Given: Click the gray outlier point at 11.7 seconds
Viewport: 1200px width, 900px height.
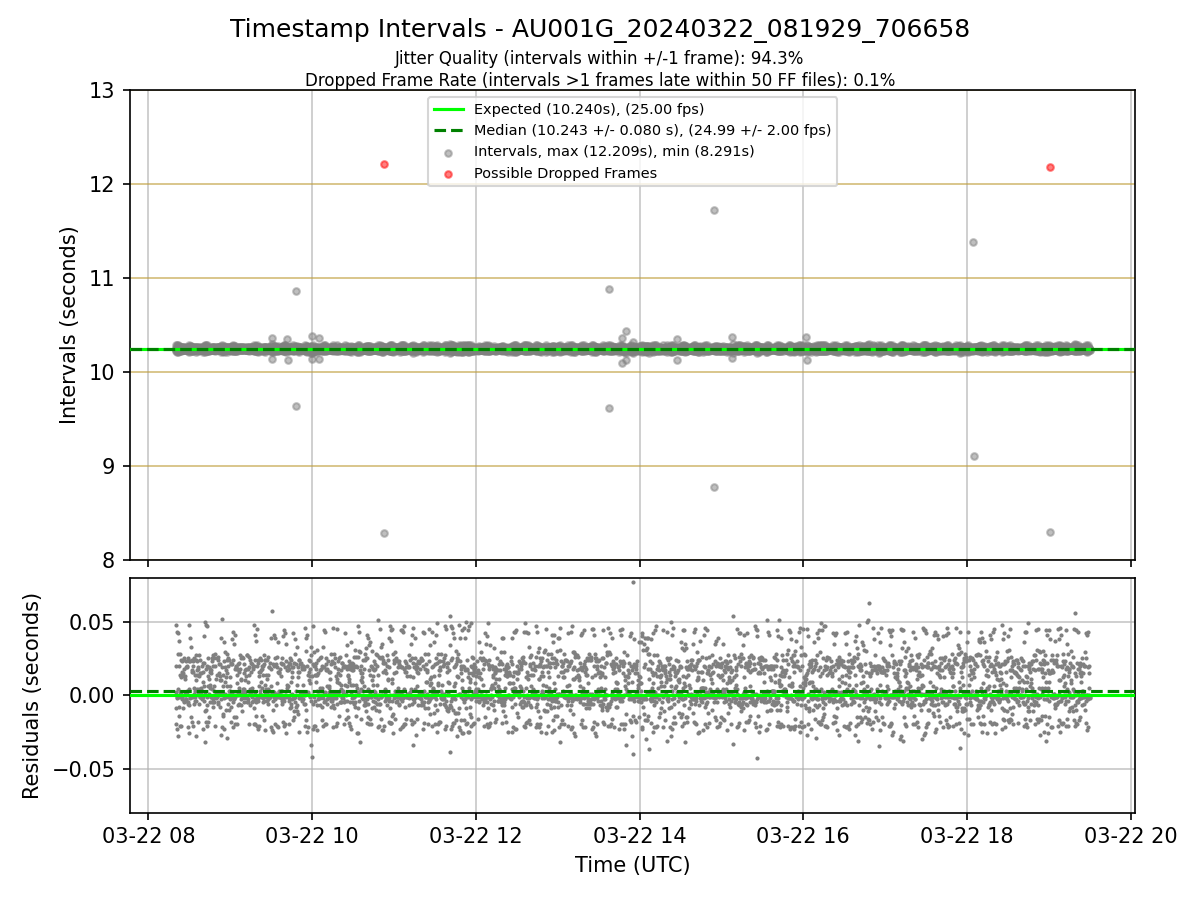Looking at the screenshot, I should click(714, 210).
